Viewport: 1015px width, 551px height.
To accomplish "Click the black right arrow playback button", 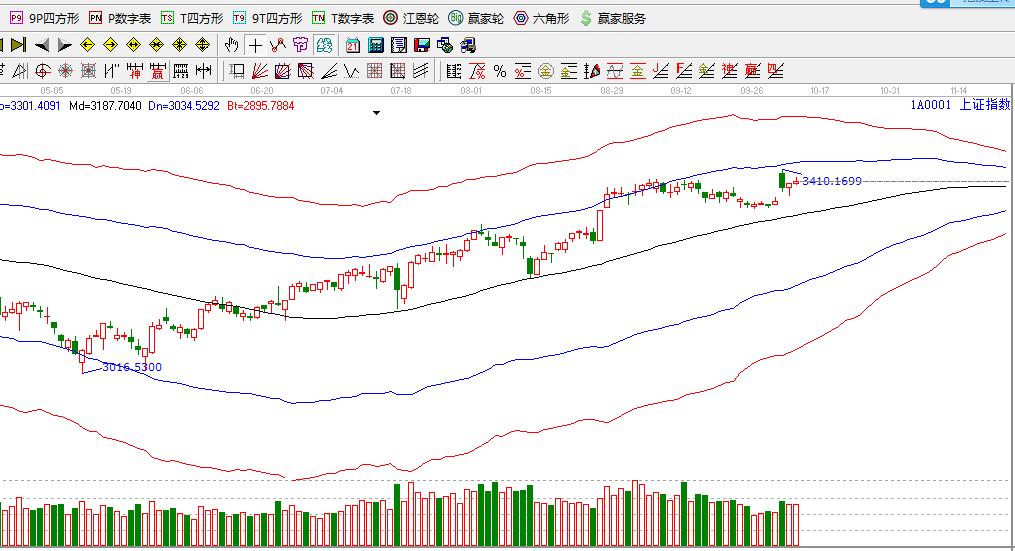I will coord(64,45).
